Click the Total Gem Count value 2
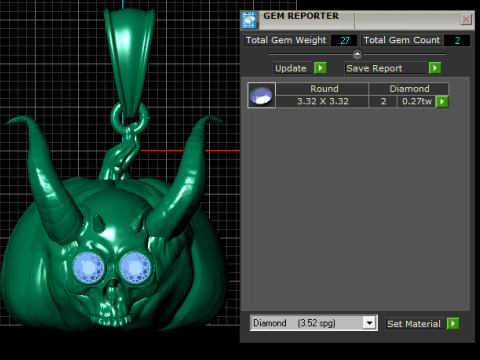This screenshot has height=360, width=480. pos(457,40)
